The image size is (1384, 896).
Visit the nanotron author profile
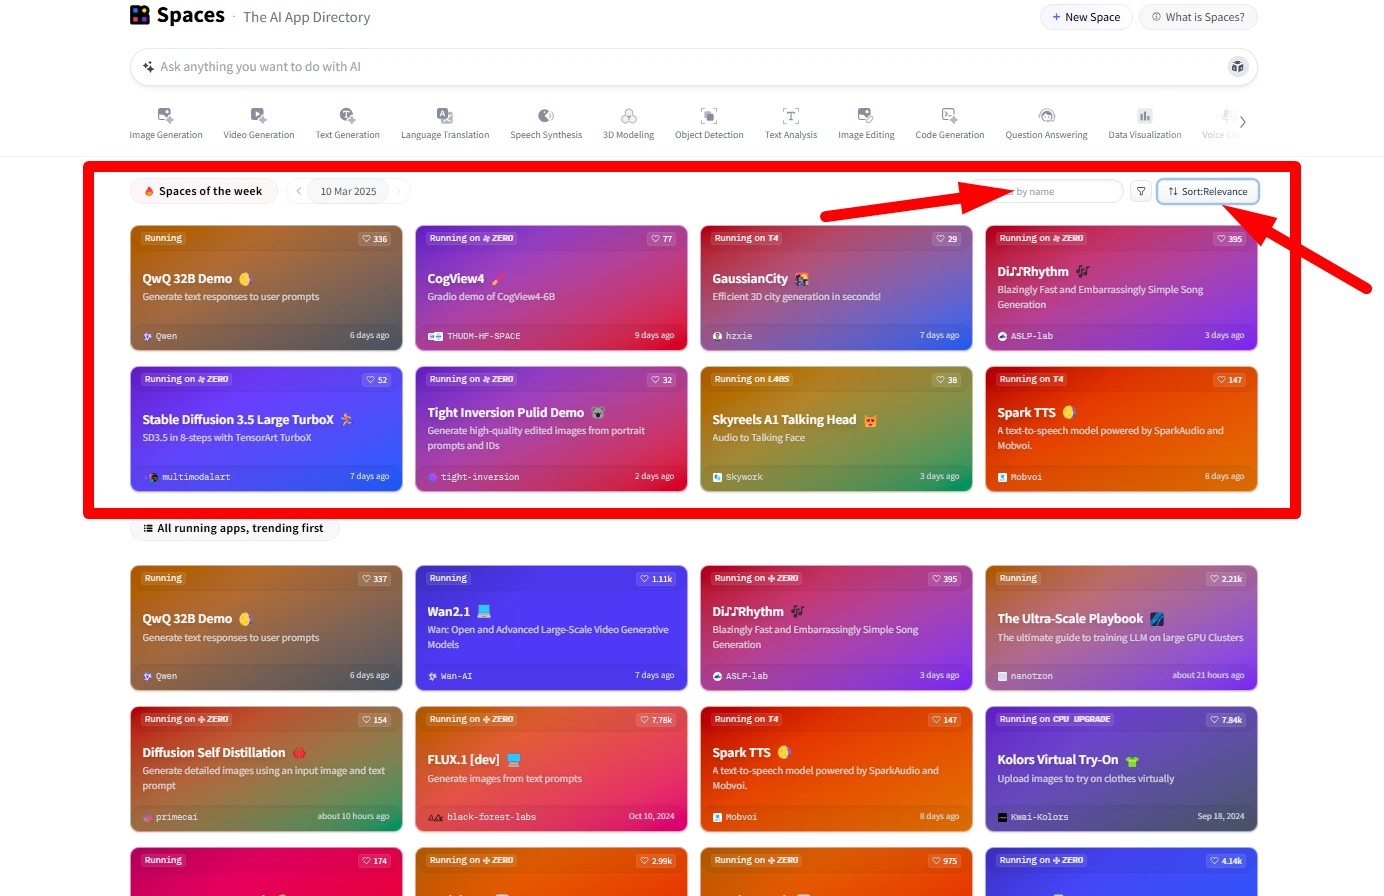point(1025,676)
